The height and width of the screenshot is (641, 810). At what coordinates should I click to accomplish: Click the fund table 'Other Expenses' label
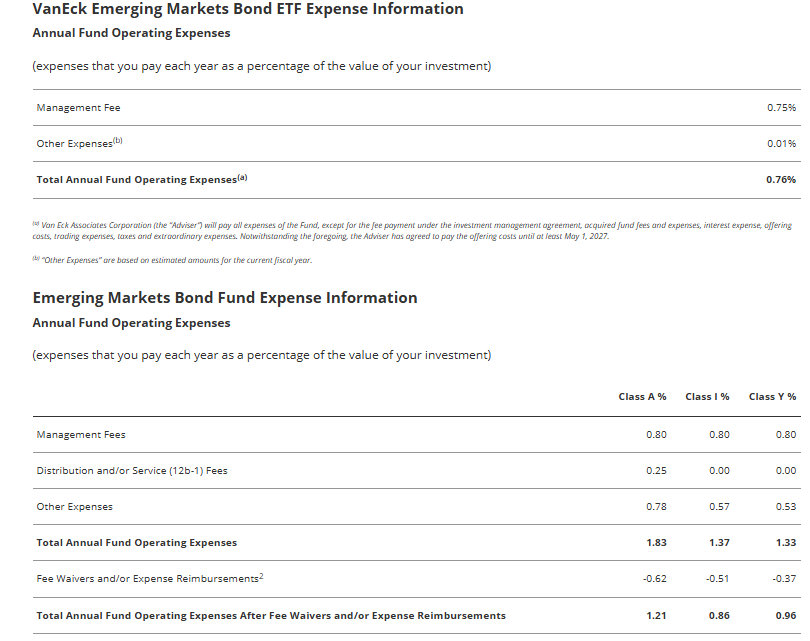(x=74, y=507)
